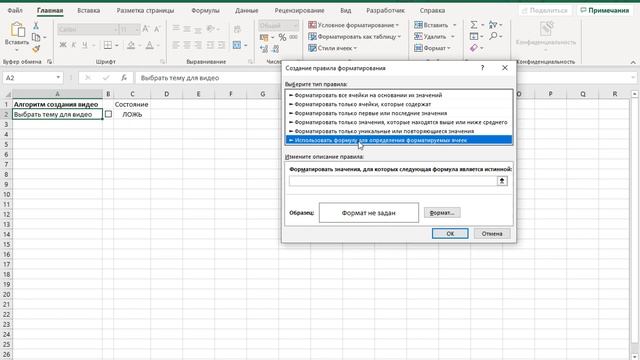Click the Increase Indent icon
The width and height of the screenshot is (640, 360).
pos(221,45)
